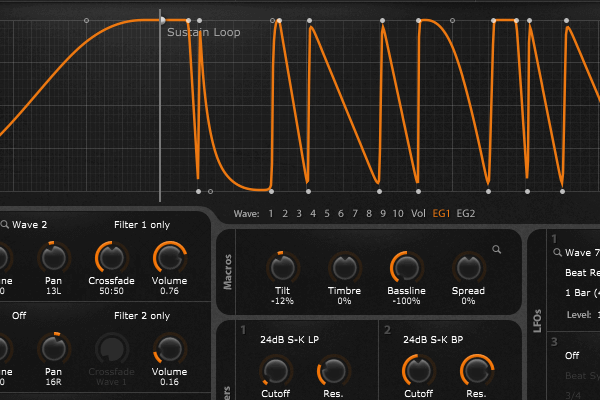600x400 pixels.
Task: Select Wave tab 8
Action: point(369,214)
